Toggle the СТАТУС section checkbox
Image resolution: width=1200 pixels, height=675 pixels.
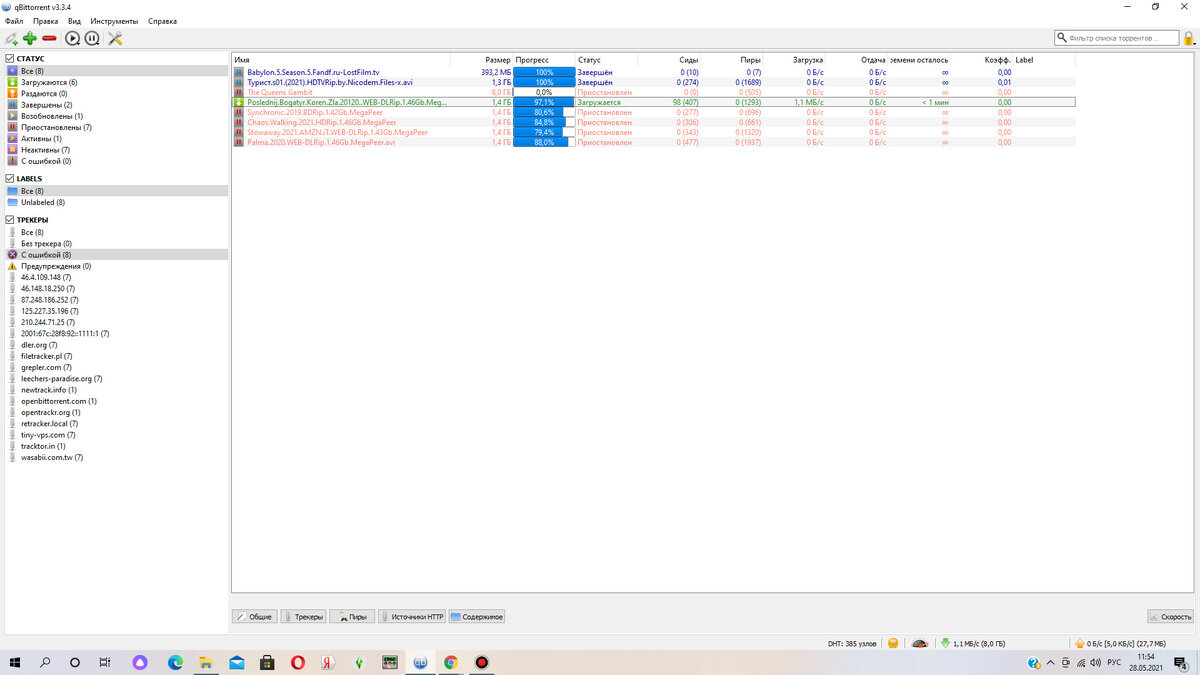tap(10, 59)
